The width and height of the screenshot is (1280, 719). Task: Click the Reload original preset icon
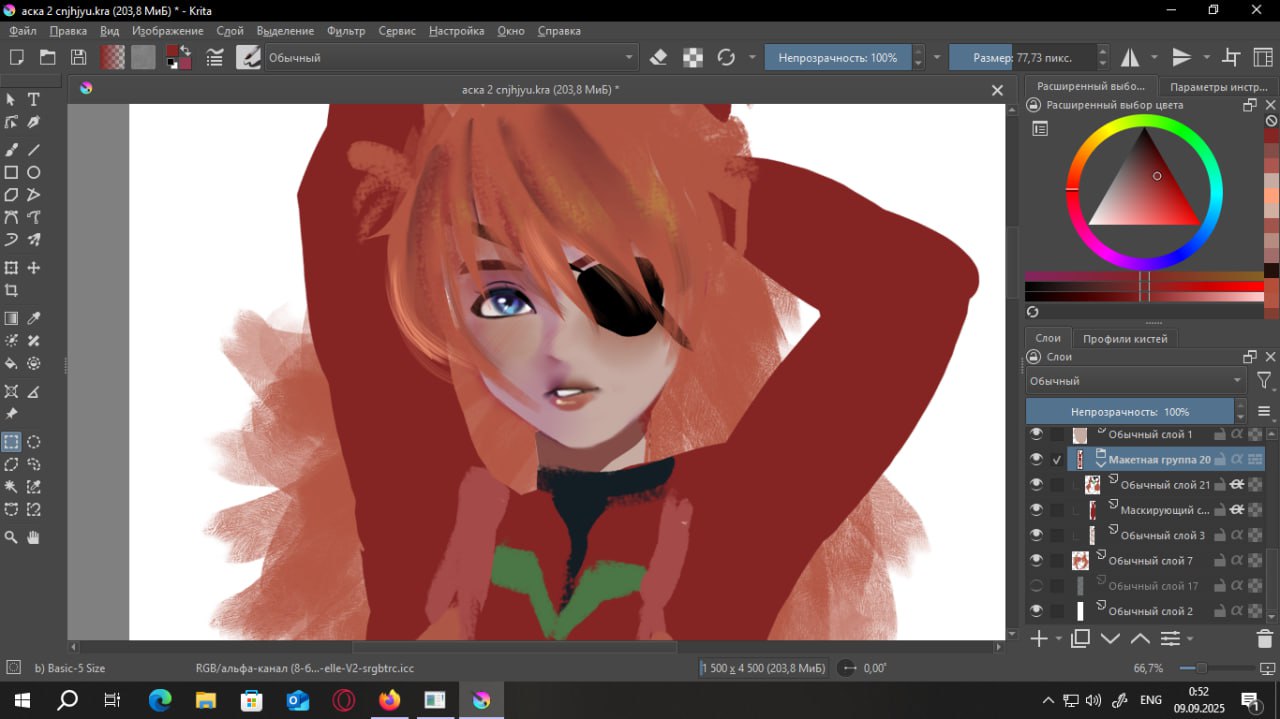click(x=726, y=57)
